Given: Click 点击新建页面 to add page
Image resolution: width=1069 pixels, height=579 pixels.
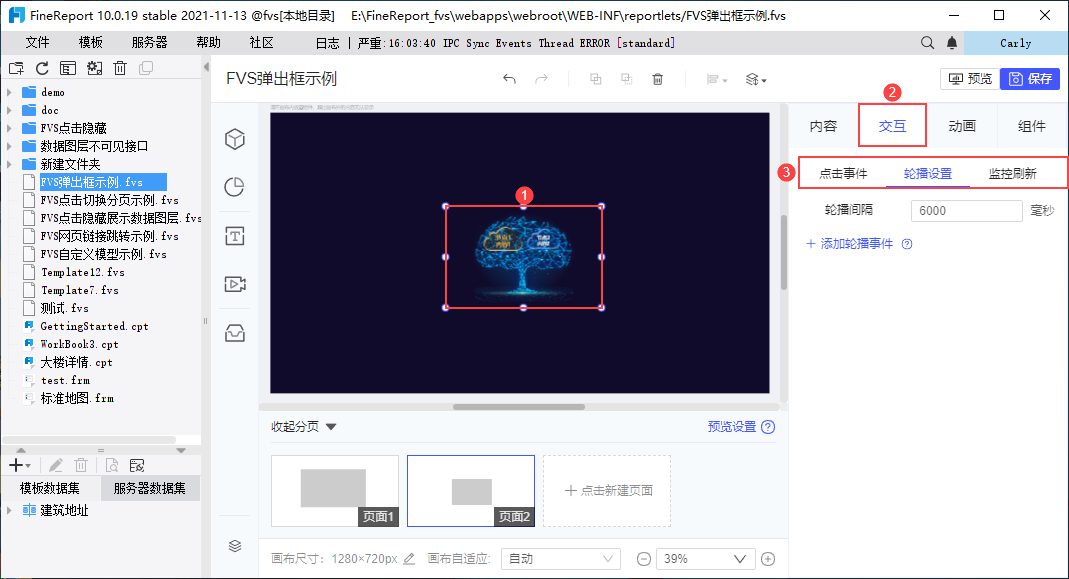Looking at the screenshot, I should (x=607, y=490).
